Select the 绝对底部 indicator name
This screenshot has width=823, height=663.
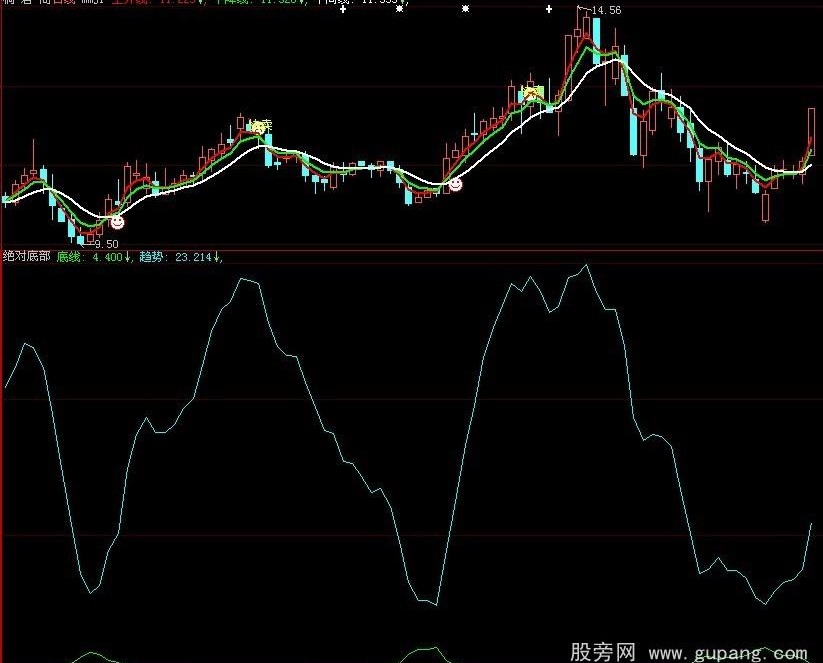tap(27, 256)
